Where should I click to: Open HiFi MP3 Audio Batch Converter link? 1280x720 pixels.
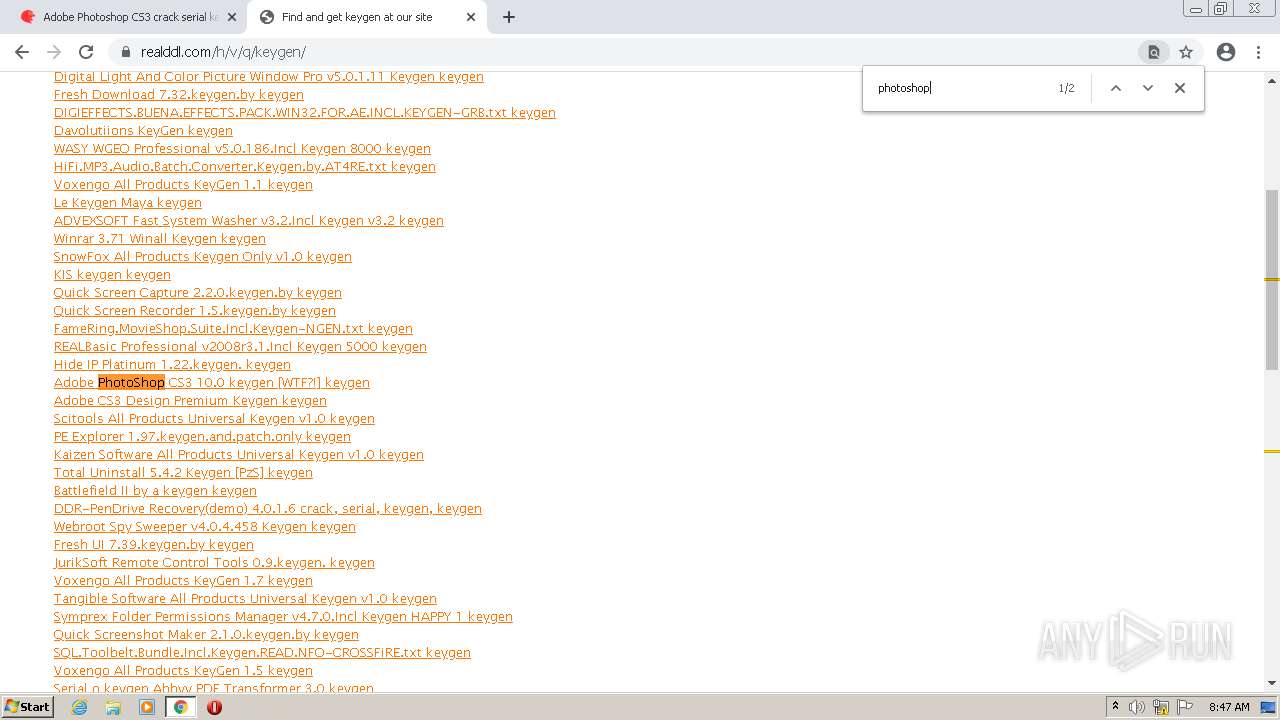[245, 167]
